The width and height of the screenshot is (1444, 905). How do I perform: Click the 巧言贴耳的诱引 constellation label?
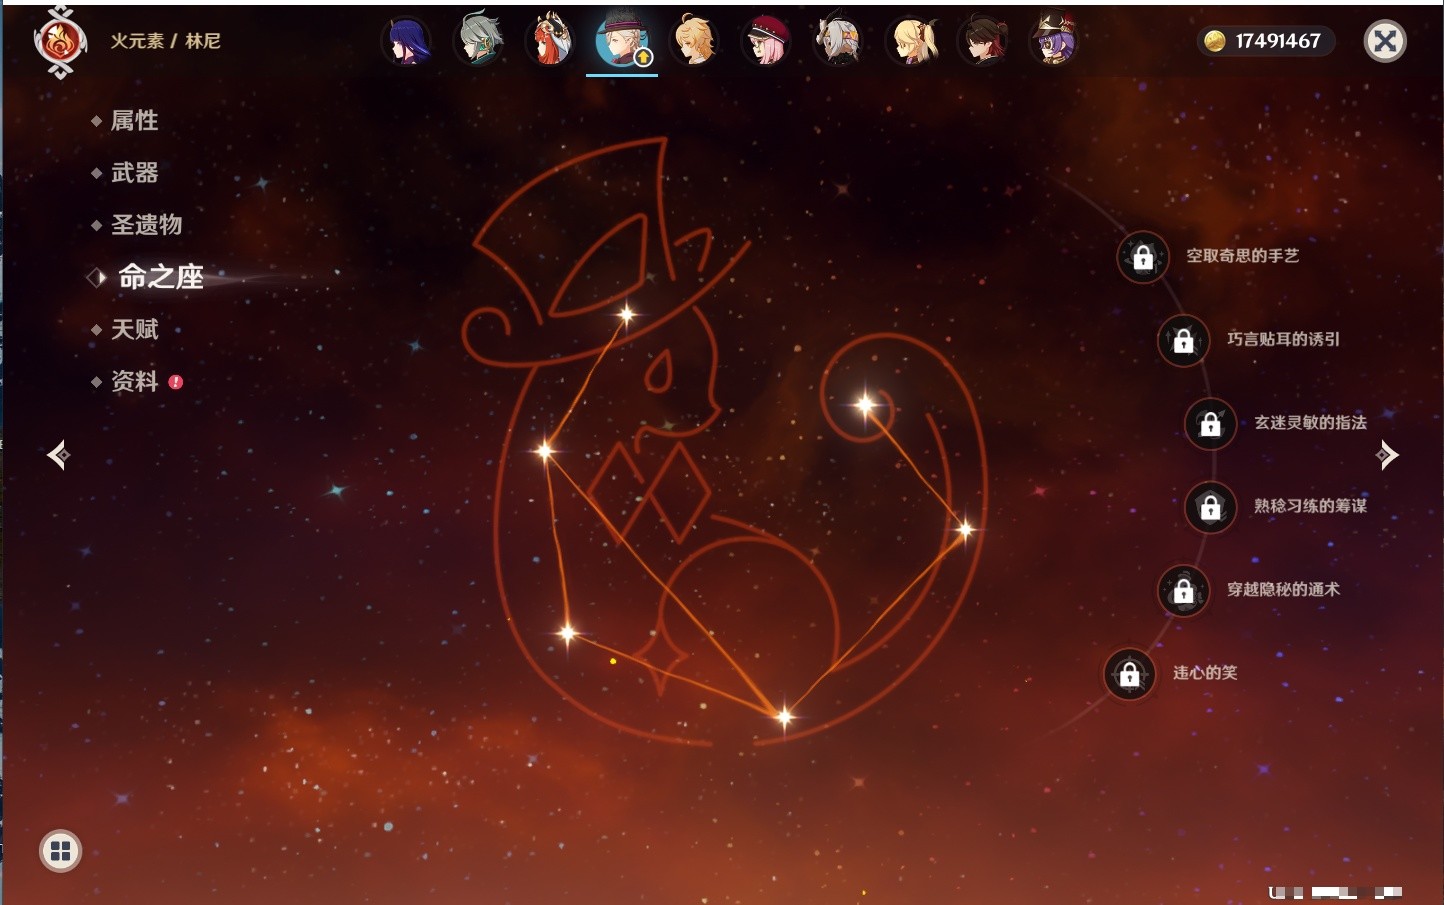[1283, 339]
